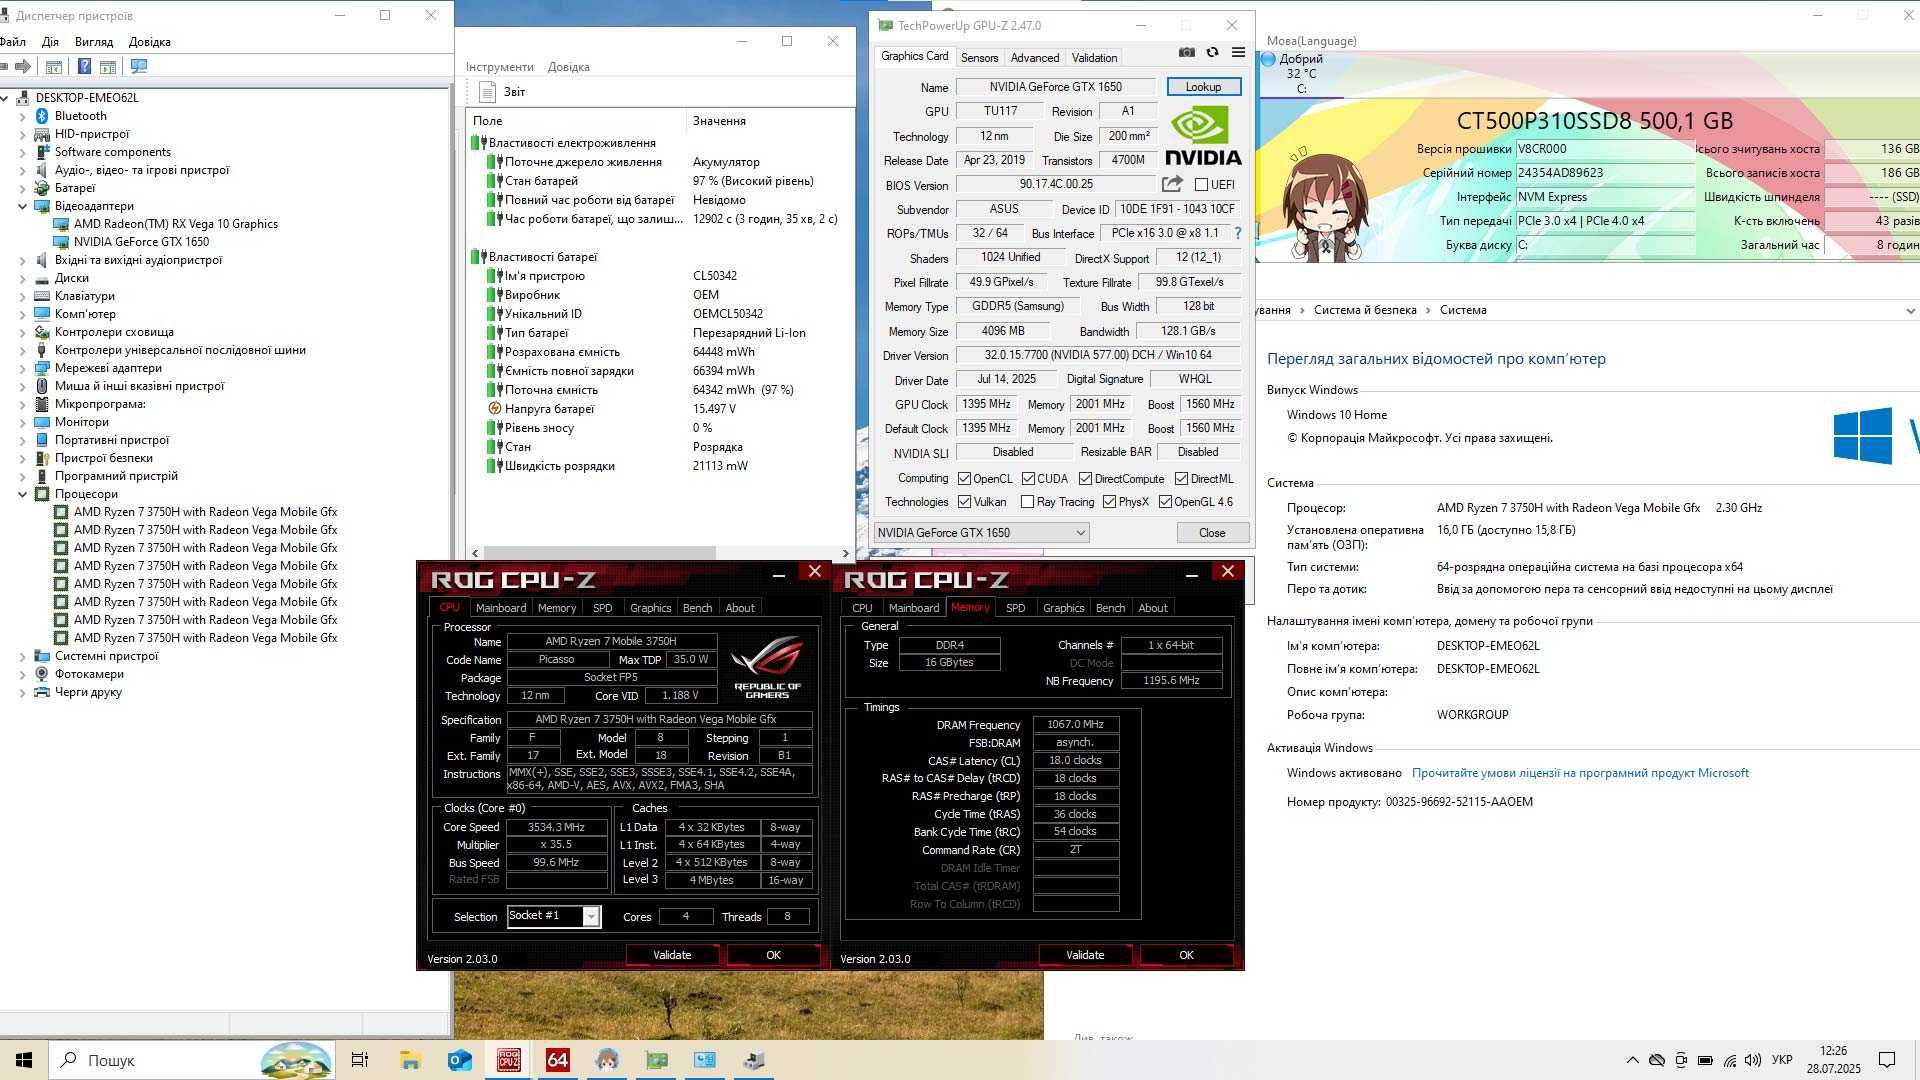Viewport: 1920px width, 1080px height.
Task: Expand the Клавіатури tree node
Action: [23, 296]
